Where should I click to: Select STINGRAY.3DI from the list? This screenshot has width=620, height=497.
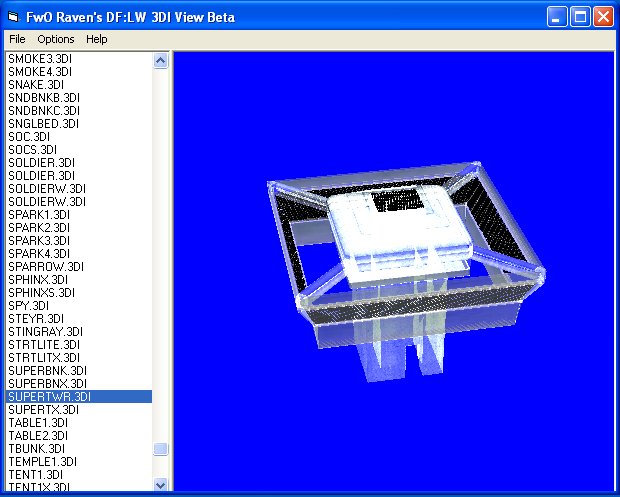46,332
